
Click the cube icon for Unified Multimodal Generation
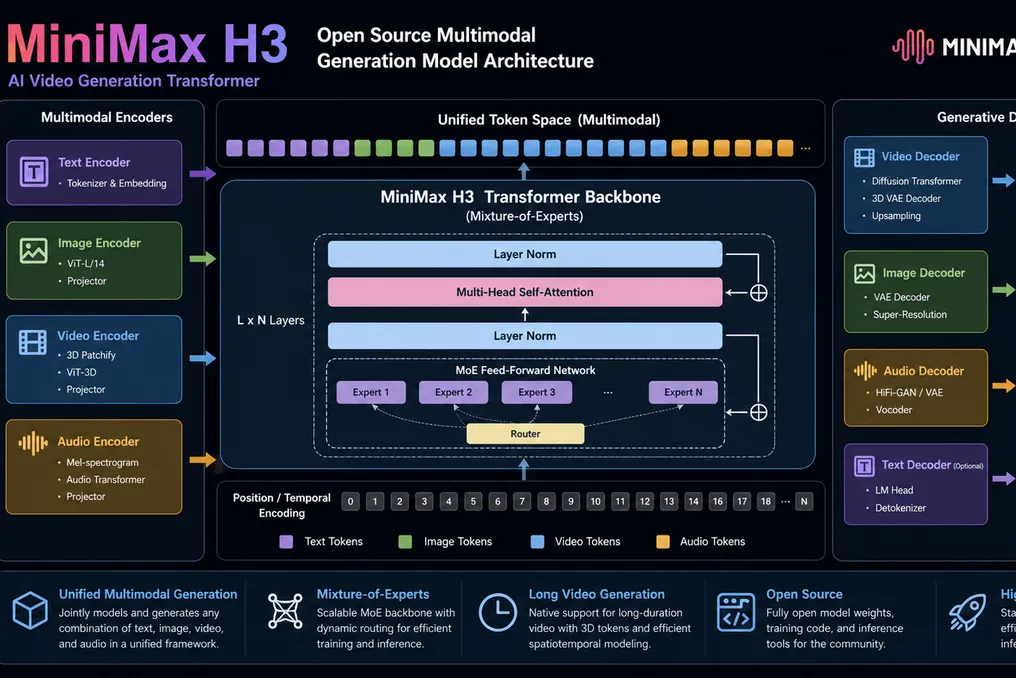(x=30, y=611)
